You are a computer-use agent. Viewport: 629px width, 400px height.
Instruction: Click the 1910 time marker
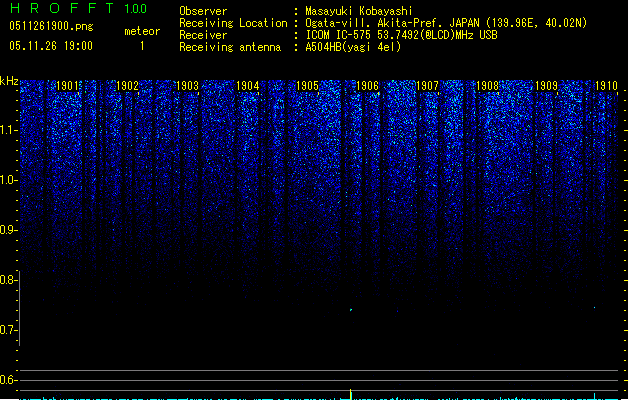point(606,87)
